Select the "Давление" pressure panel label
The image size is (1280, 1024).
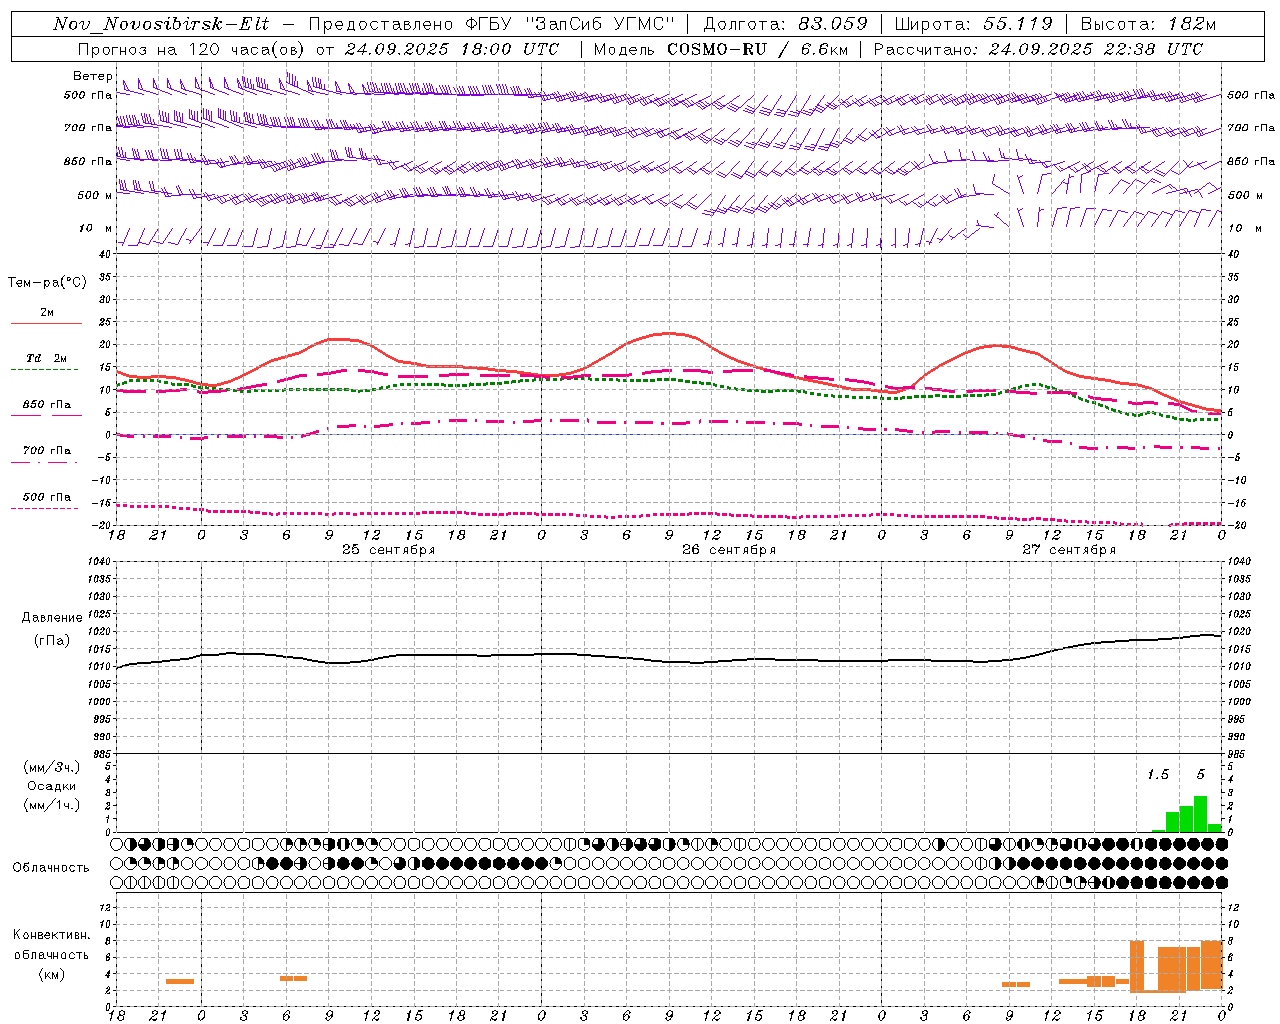pos(52,618)
